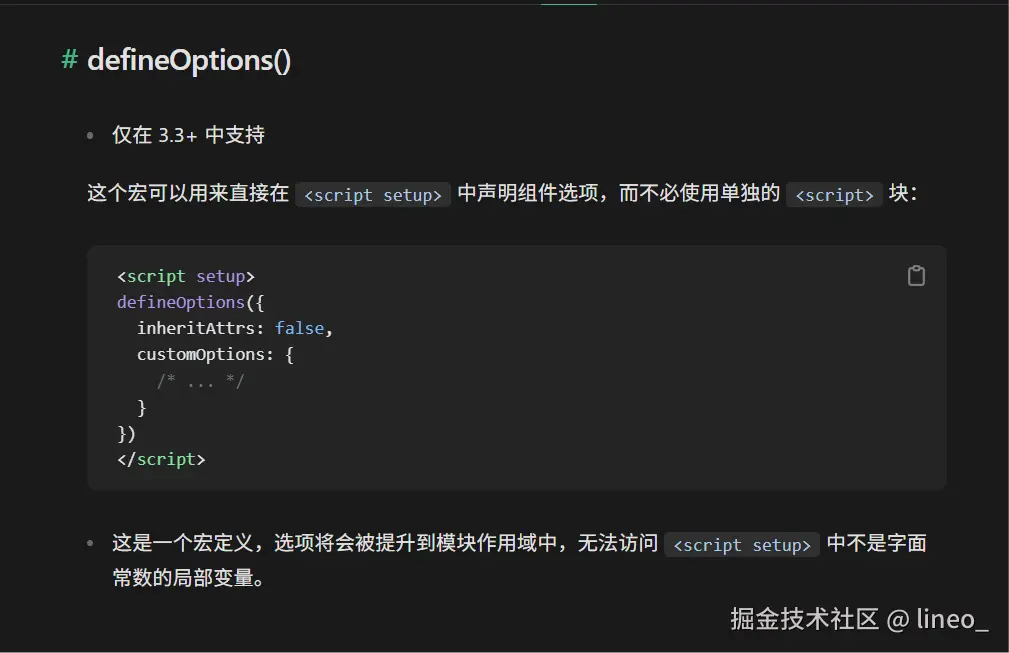
Task: Click the closing </script> tag line
Action: [x=161, y=459]
